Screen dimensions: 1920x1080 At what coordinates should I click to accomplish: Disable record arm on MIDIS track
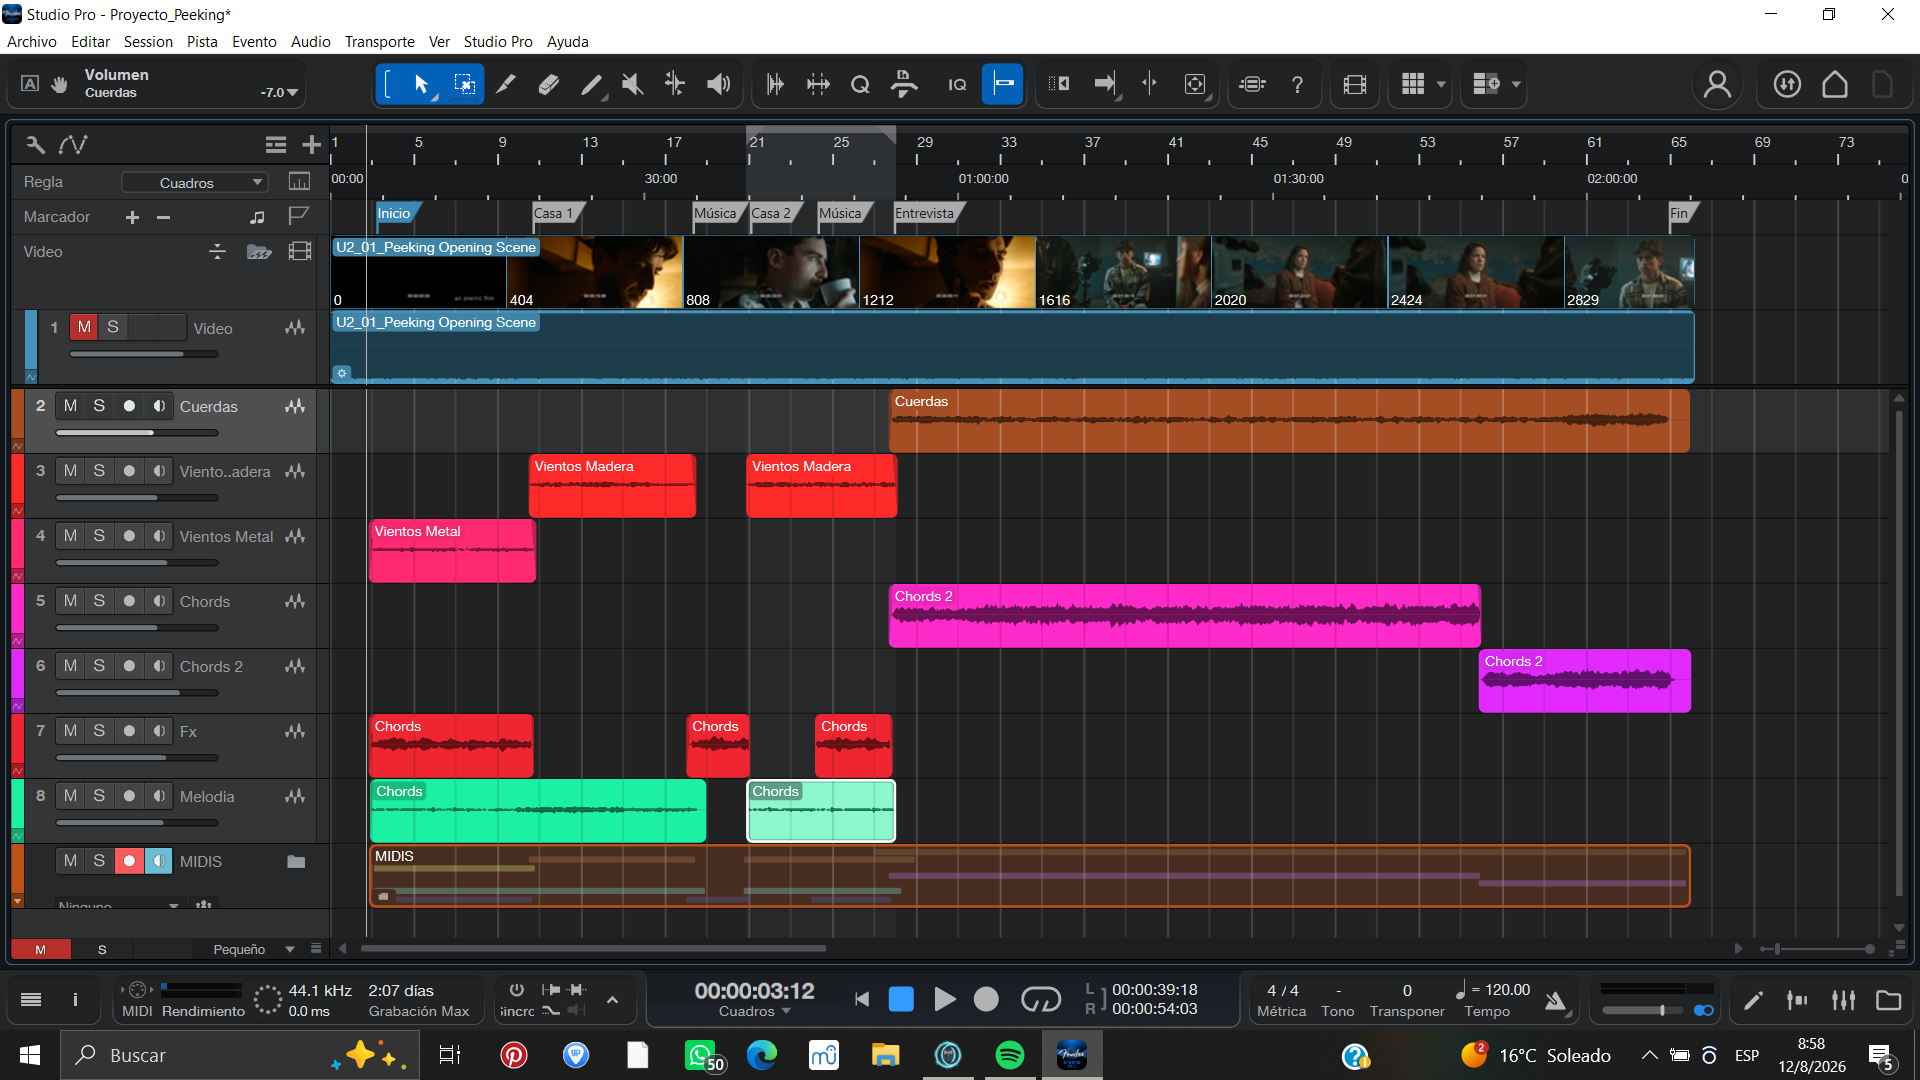pyautogui.click(x=129, y=861)
